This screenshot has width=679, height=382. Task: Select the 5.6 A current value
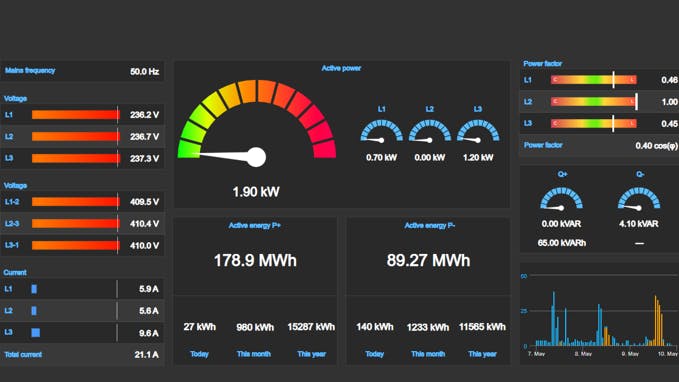point(149,311)
